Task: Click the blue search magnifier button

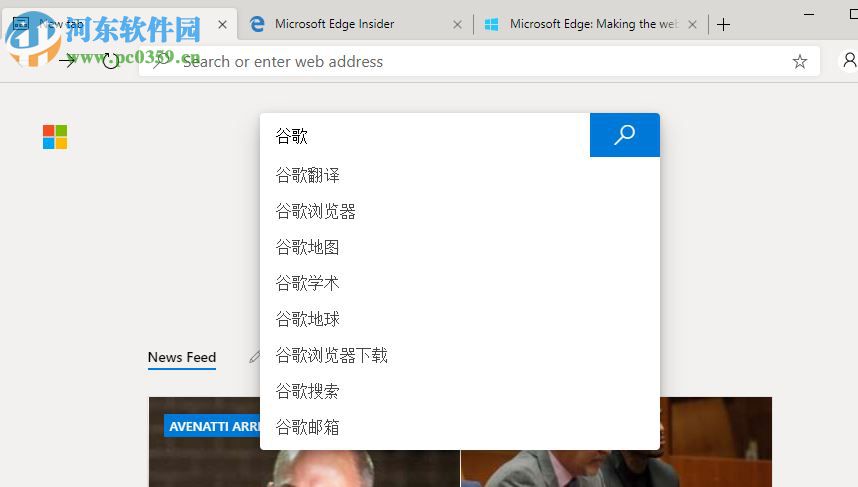Action: click(624, 135)
